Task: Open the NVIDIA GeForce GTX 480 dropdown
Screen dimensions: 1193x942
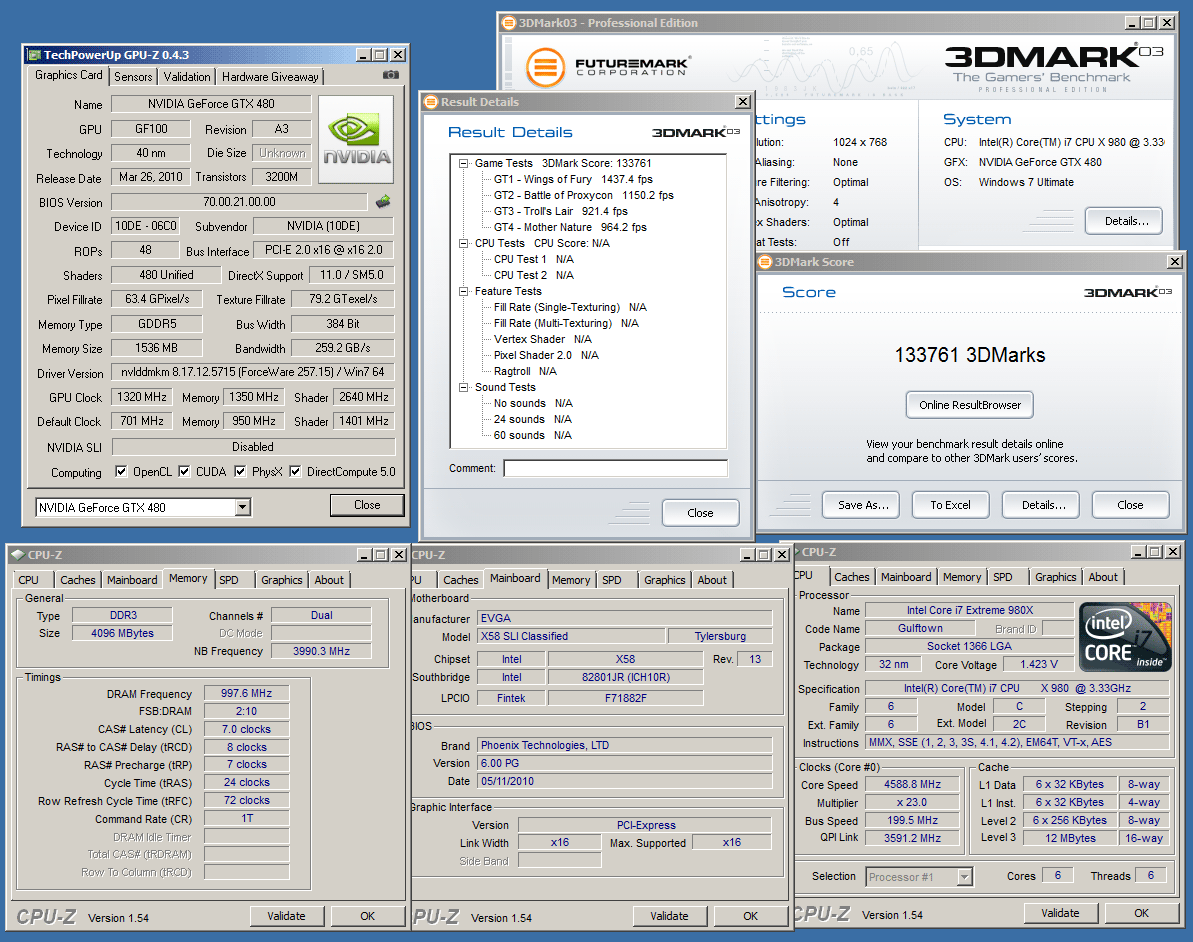Action: [x=242, y=508]
